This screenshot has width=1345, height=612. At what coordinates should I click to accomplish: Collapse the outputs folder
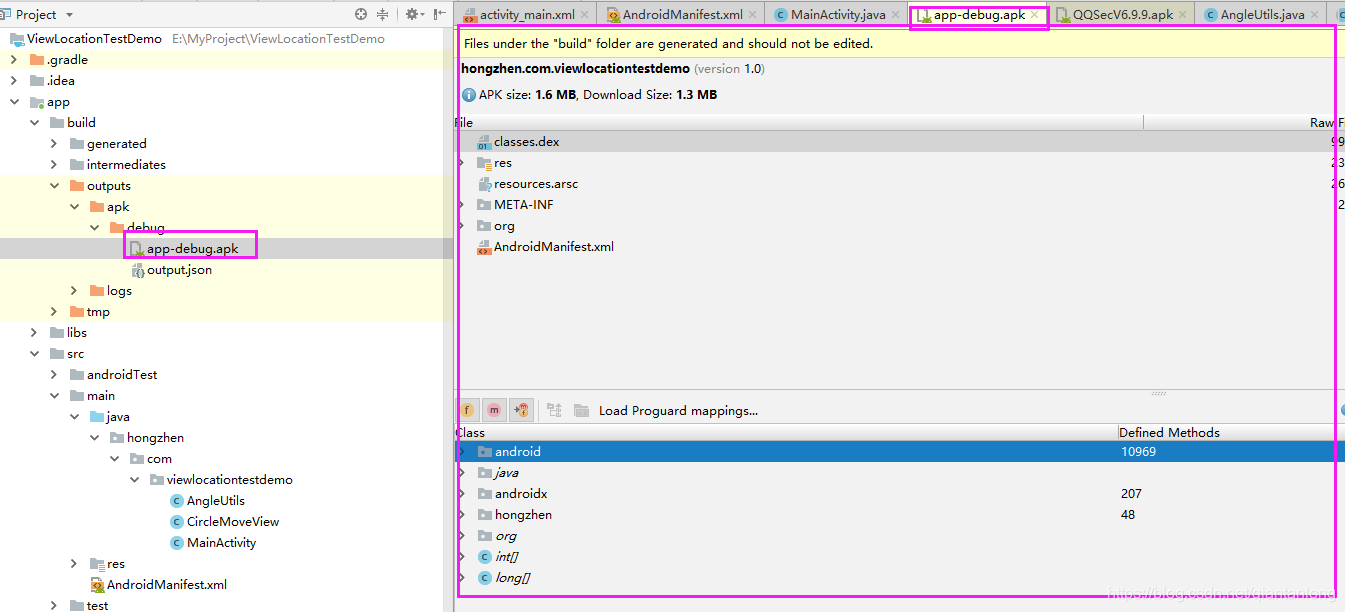point(55,186)
